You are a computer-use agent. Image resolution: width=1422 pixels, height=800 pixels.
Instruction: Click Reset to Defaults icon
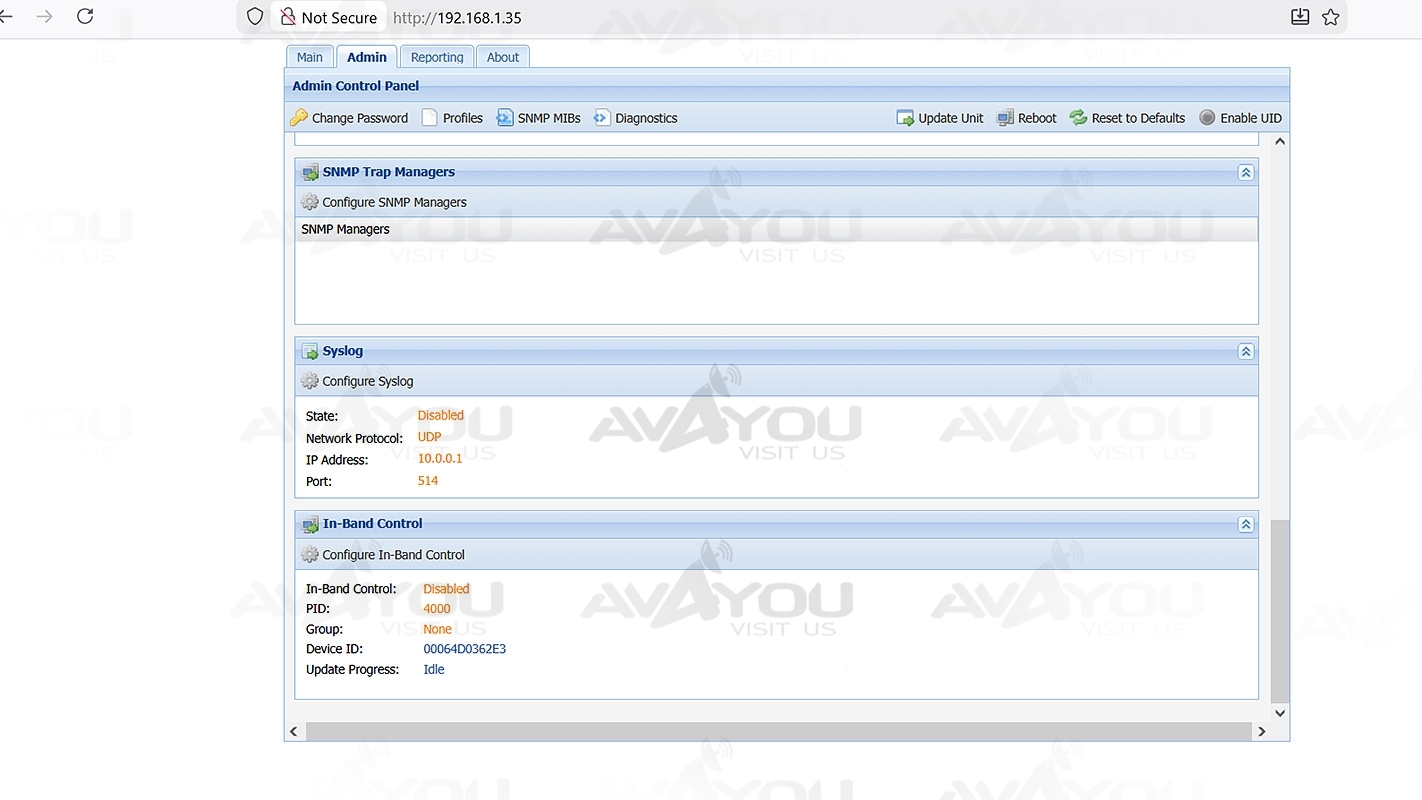click(1078, 118)
